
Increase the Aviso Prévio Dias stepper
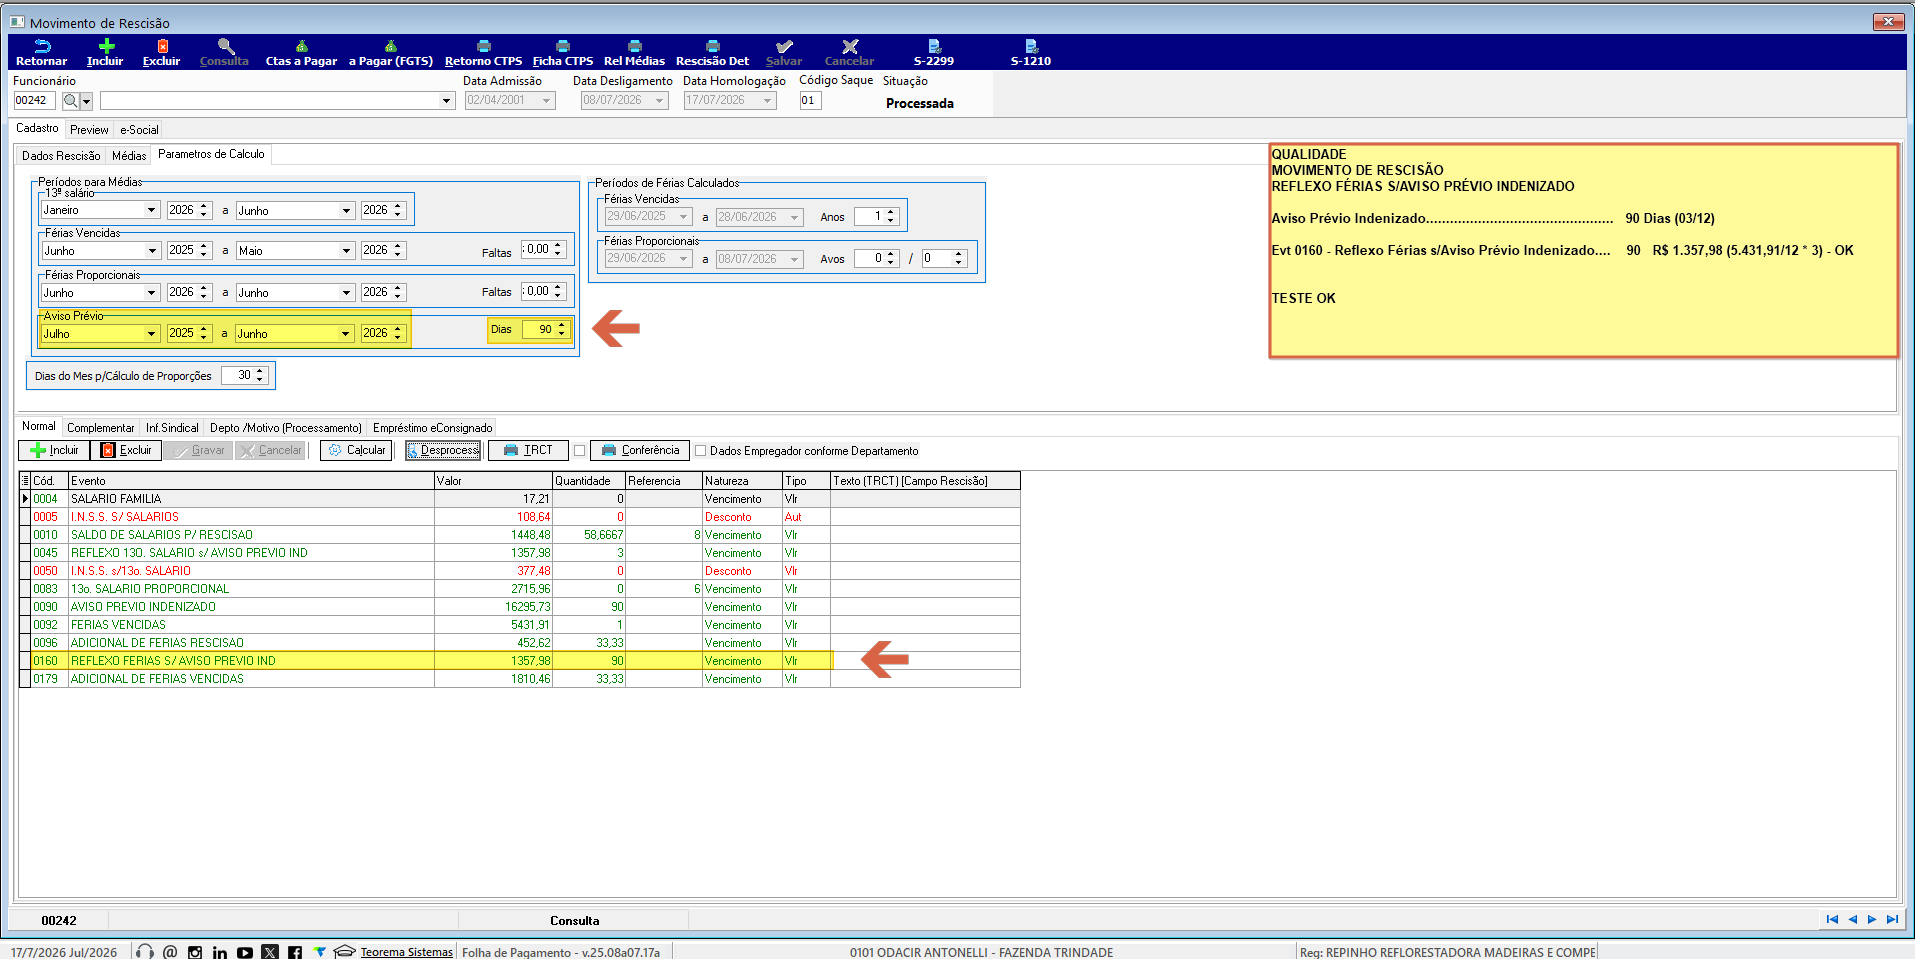562,325
